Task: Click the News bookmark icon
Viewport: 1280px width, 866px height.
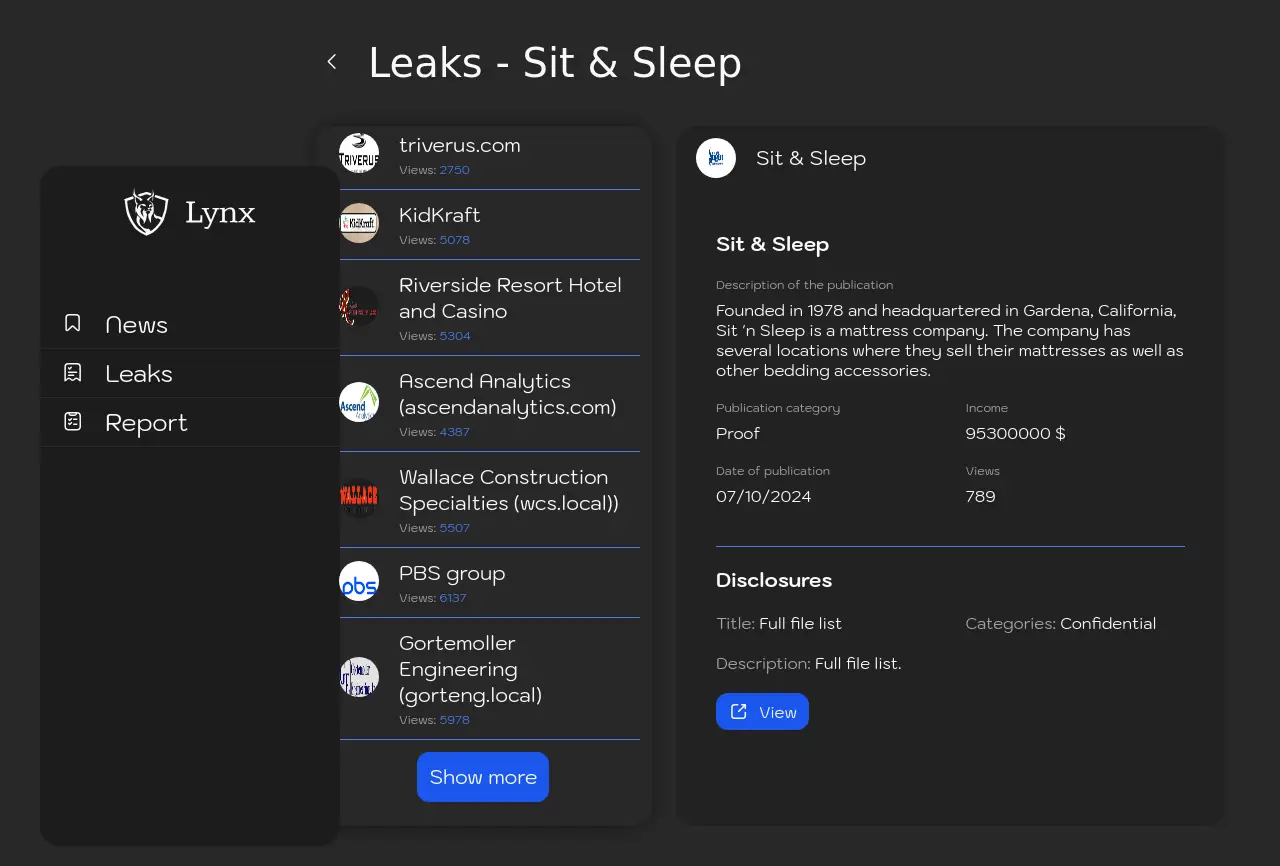Action: pos(73,323)
